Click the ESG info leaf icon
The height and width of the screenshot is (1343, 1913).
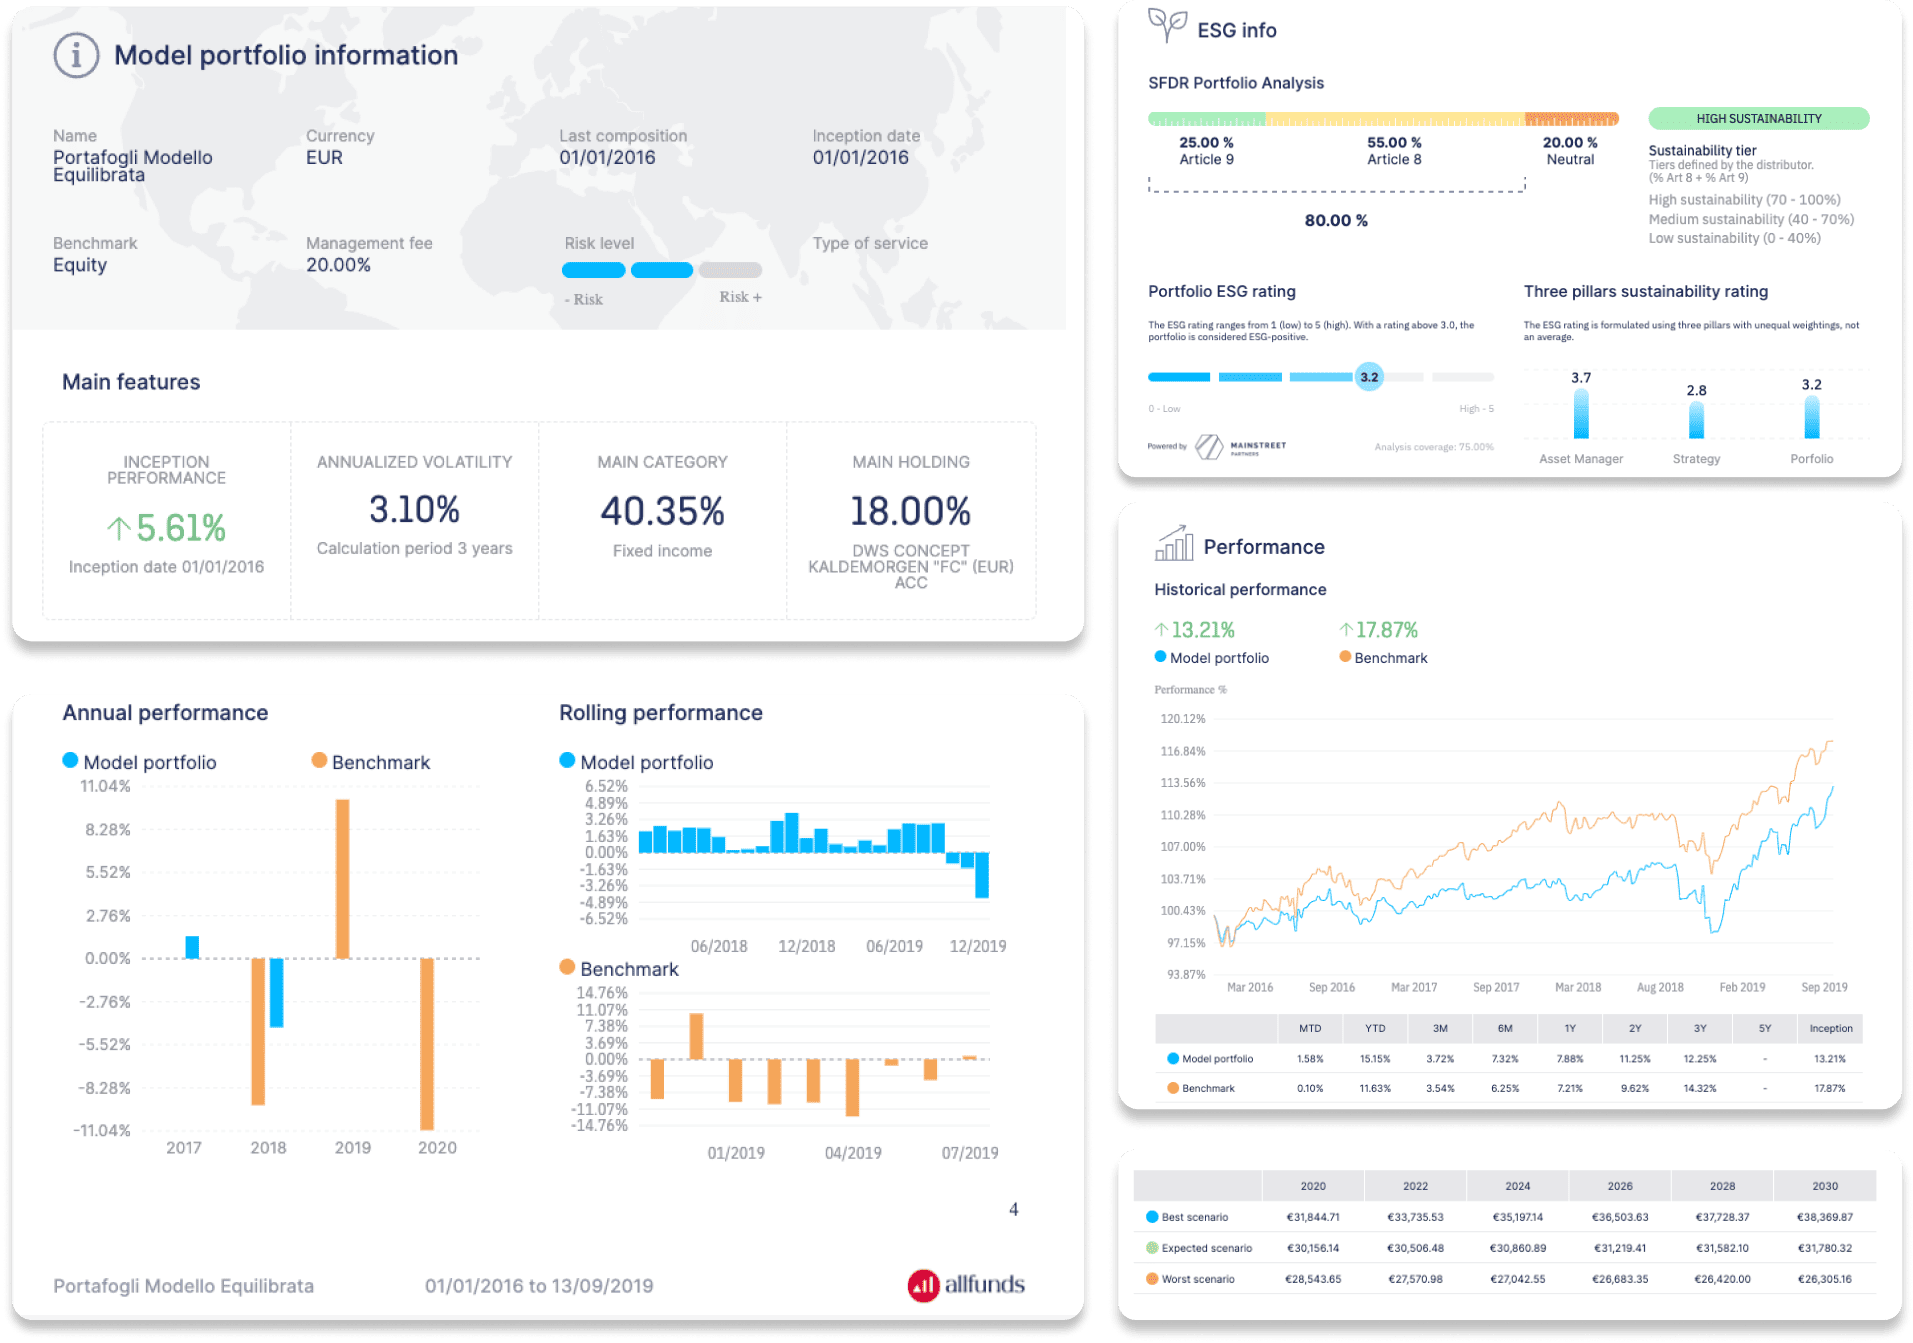coord(1166,25)
